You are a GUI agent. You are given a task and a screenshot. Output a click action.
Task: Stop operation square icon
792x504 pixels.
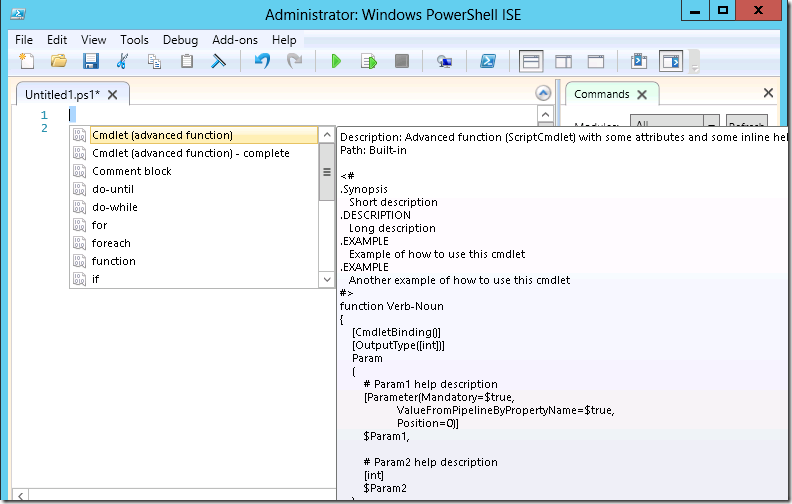pos(402,61)
